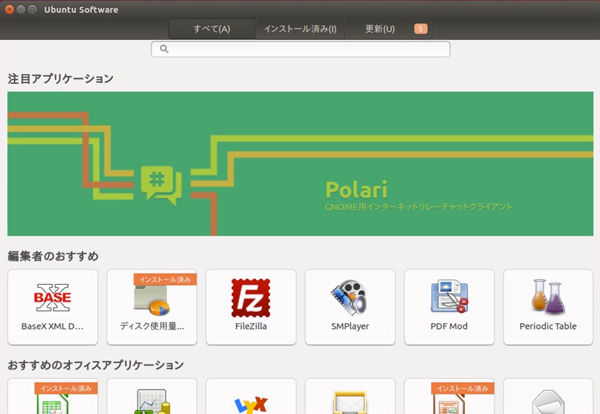Click the SMPlayer name label

(x=350, y=326)
